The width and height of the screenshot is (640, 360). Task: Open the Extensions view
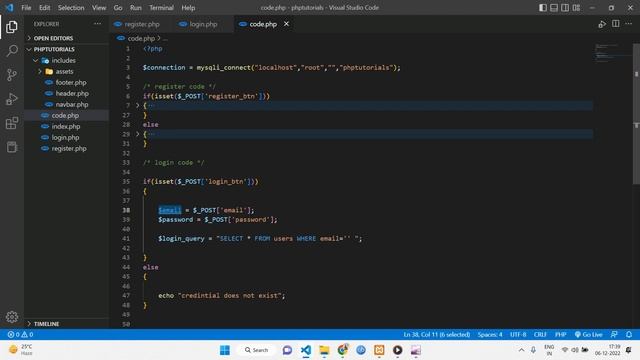(x=12, y=123)
